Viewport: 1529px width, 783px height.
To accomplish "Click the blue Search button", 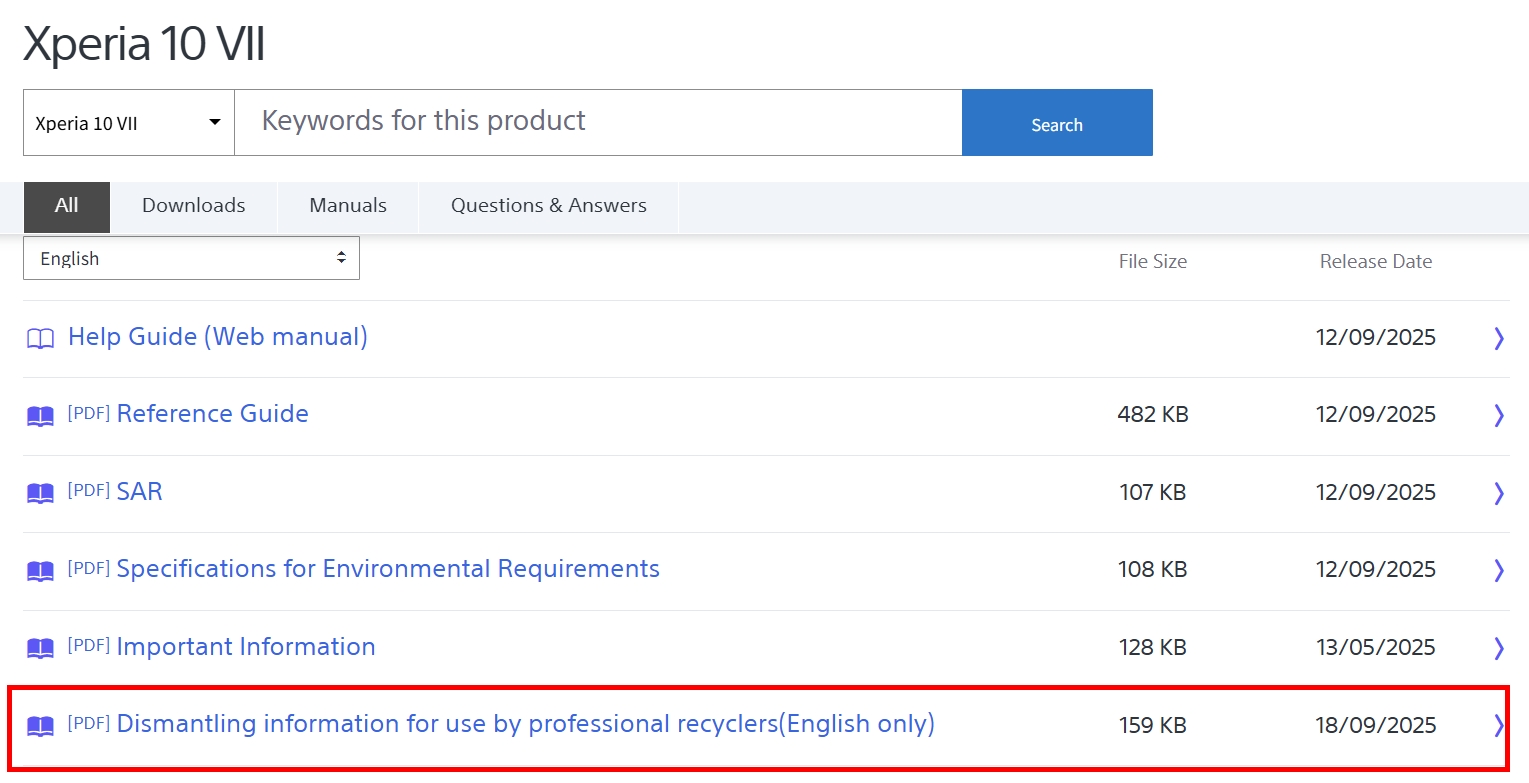I will pos(1057,123).
